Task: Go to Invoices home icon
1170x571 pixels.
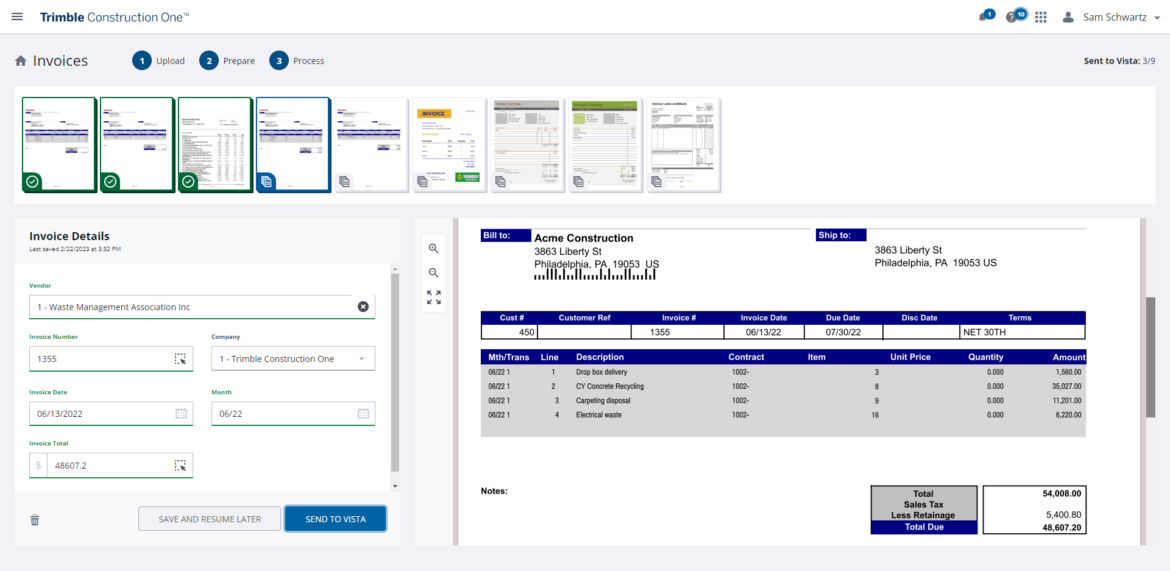Action: [x=21, y=61]
